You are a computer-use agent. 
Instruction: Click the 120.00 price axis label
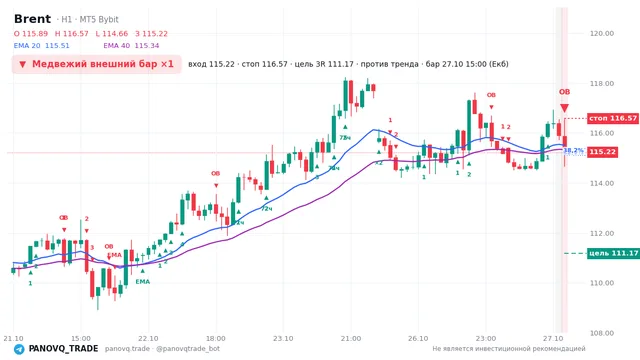[602, 33]
